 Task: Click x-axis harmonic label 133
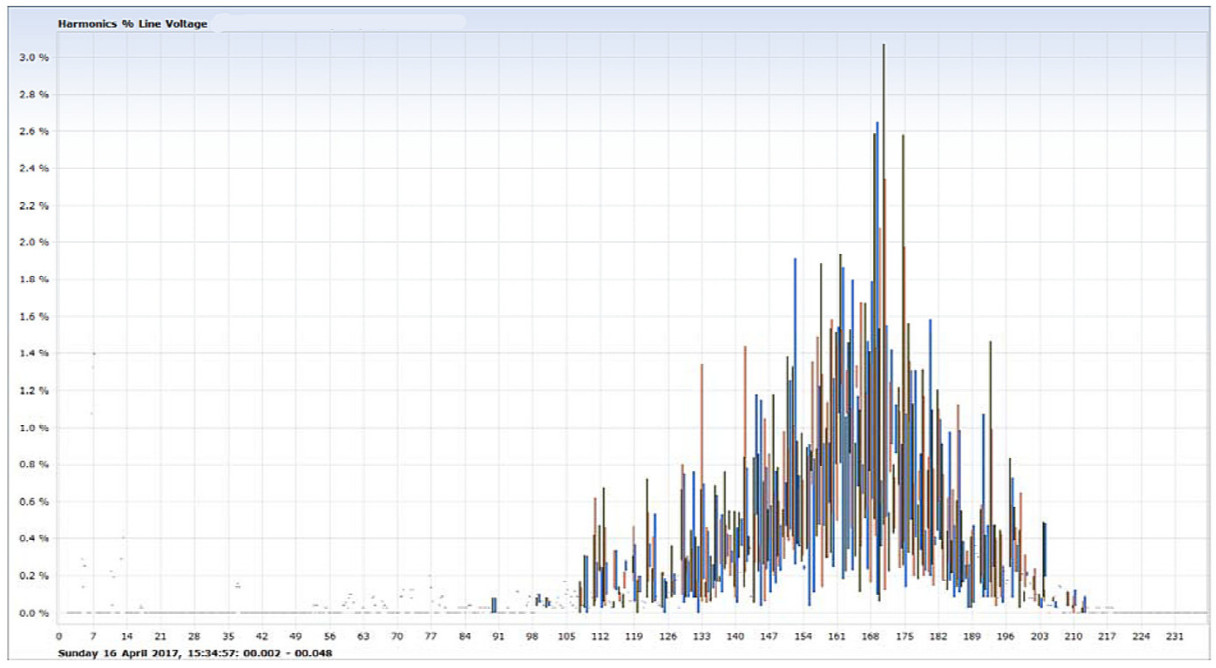pos(702,635)
